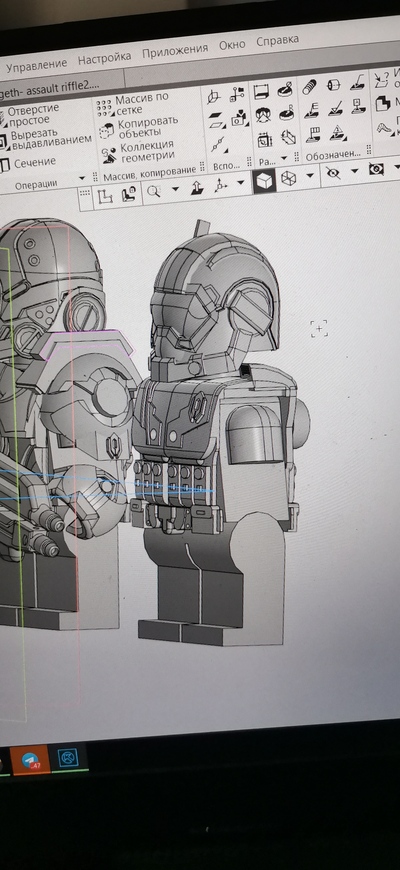The image size is (400, 870).
Task: Click the Вспо... panel label
Action: click(226, 165)
